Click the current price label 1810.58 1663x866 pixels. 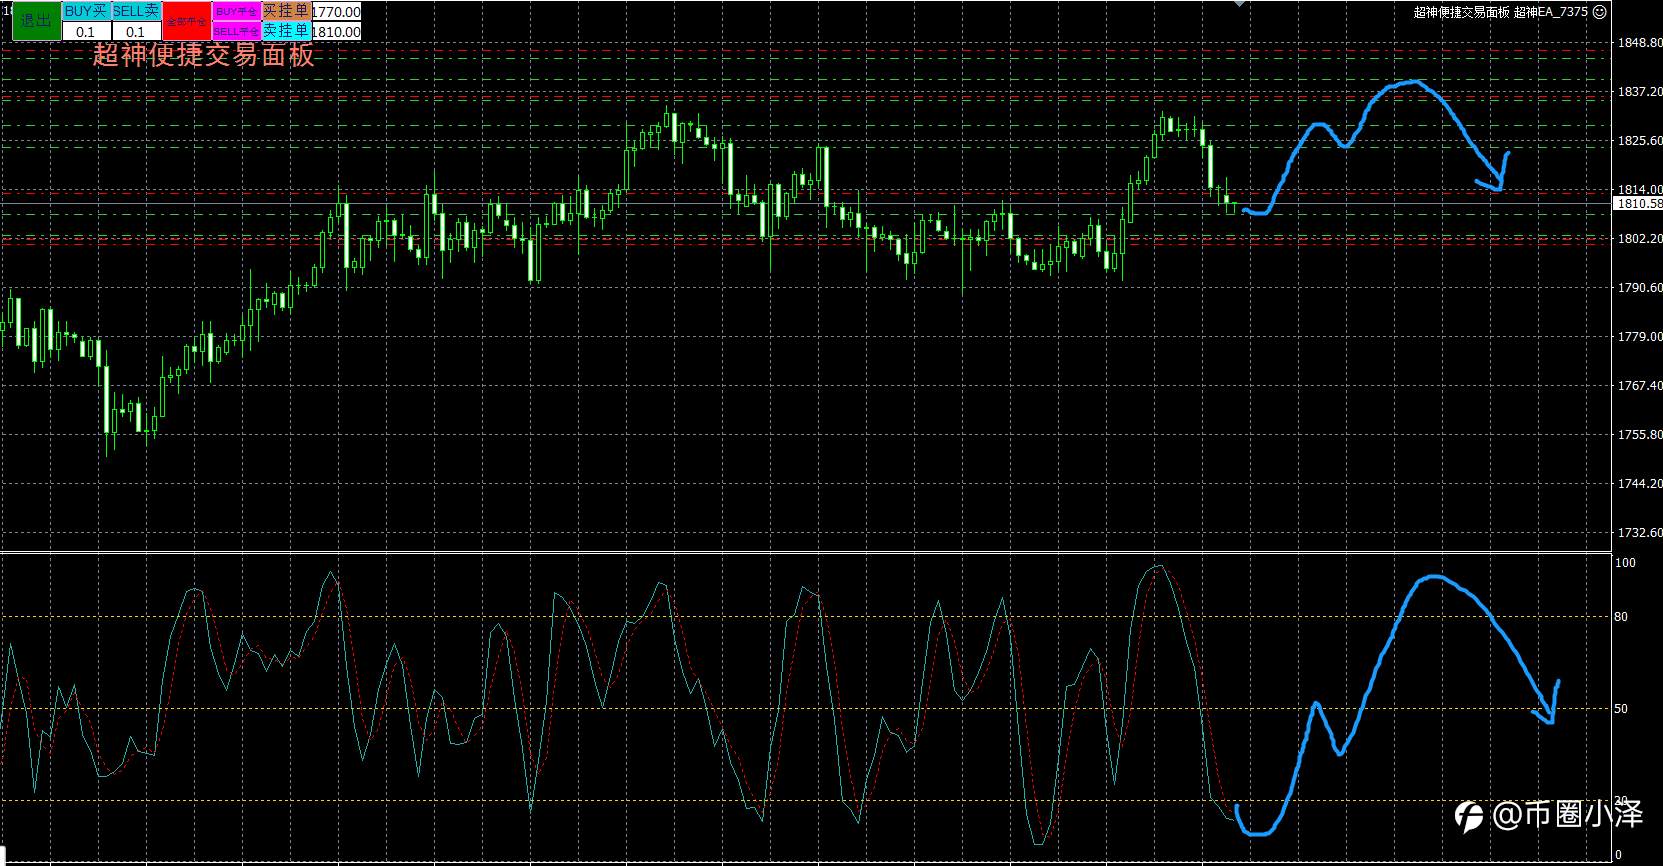[x=1638, y=203]
